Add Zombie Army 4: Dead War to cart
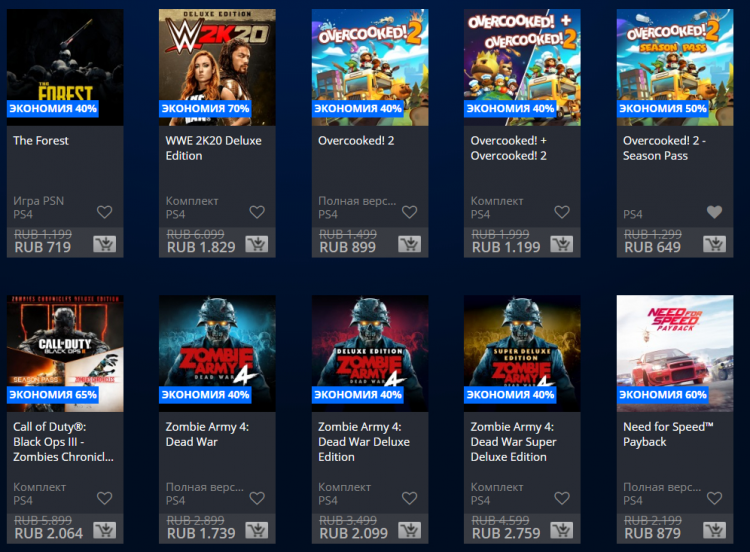The image size is (750, 552). click(x=257, y=530)
